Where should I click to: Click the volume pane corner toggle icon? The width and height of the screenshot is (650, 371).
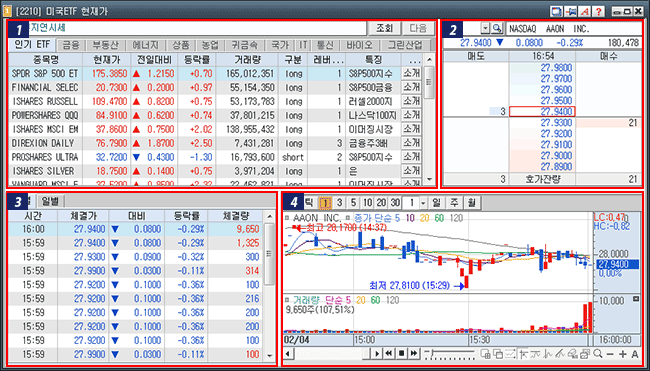pos(635,299)
